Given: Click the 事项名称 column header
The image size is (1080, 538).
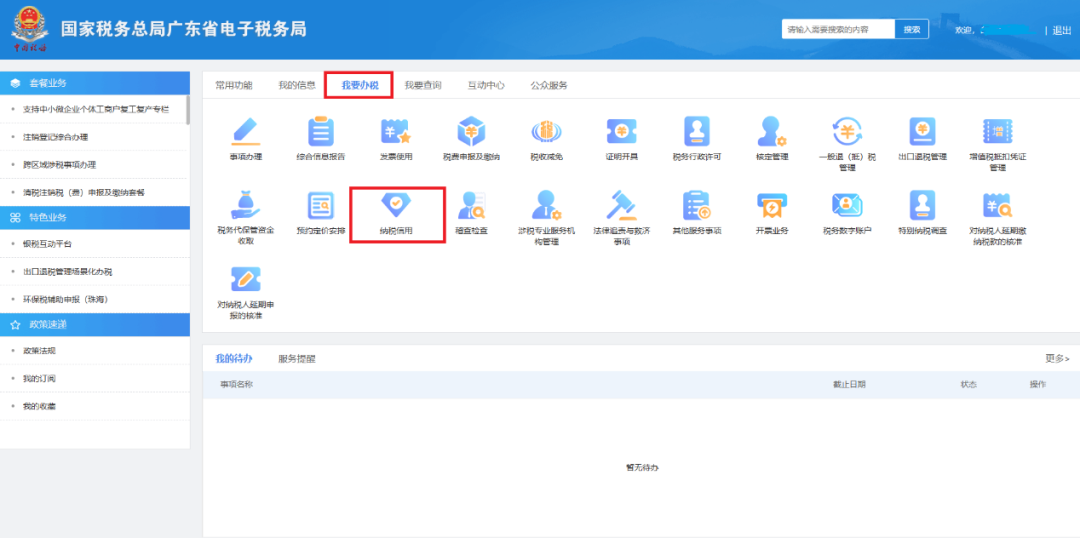Looking at the screenshot, I should click(236, 384).
